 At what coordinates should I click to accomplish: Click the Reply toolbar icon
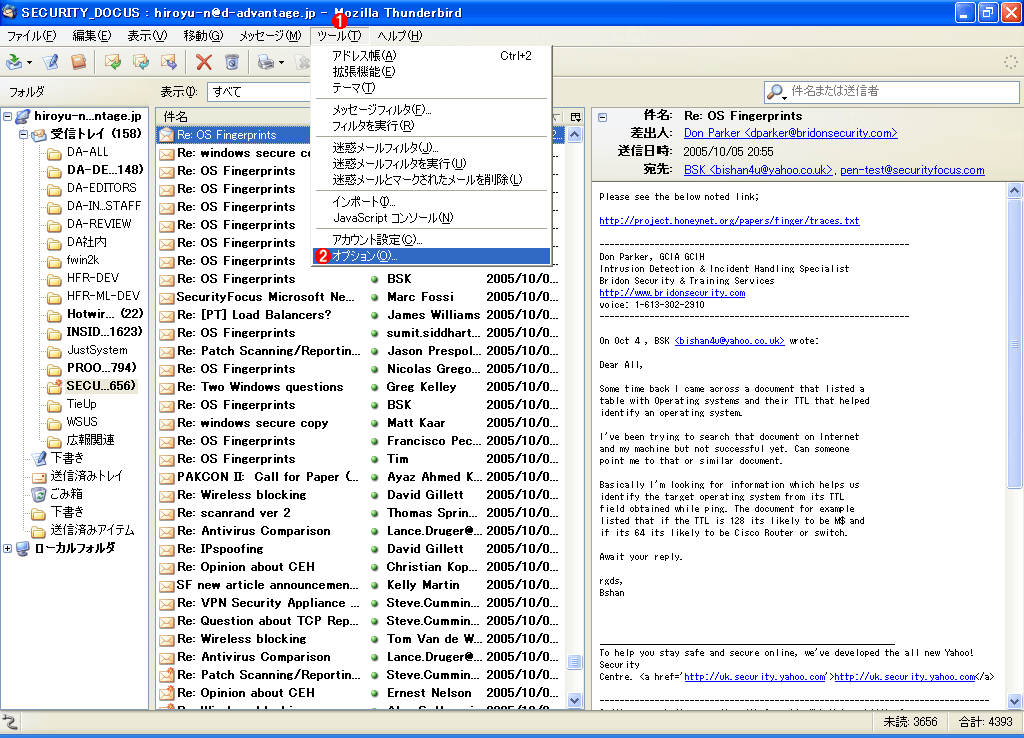(x=112, y=62)
